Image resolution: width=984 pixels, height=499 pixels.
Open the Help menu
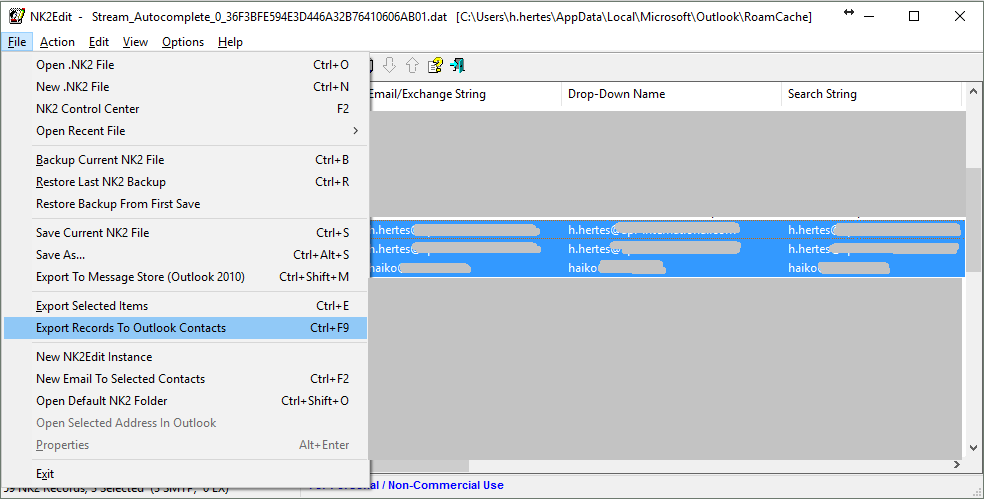[x=230, y=42]
